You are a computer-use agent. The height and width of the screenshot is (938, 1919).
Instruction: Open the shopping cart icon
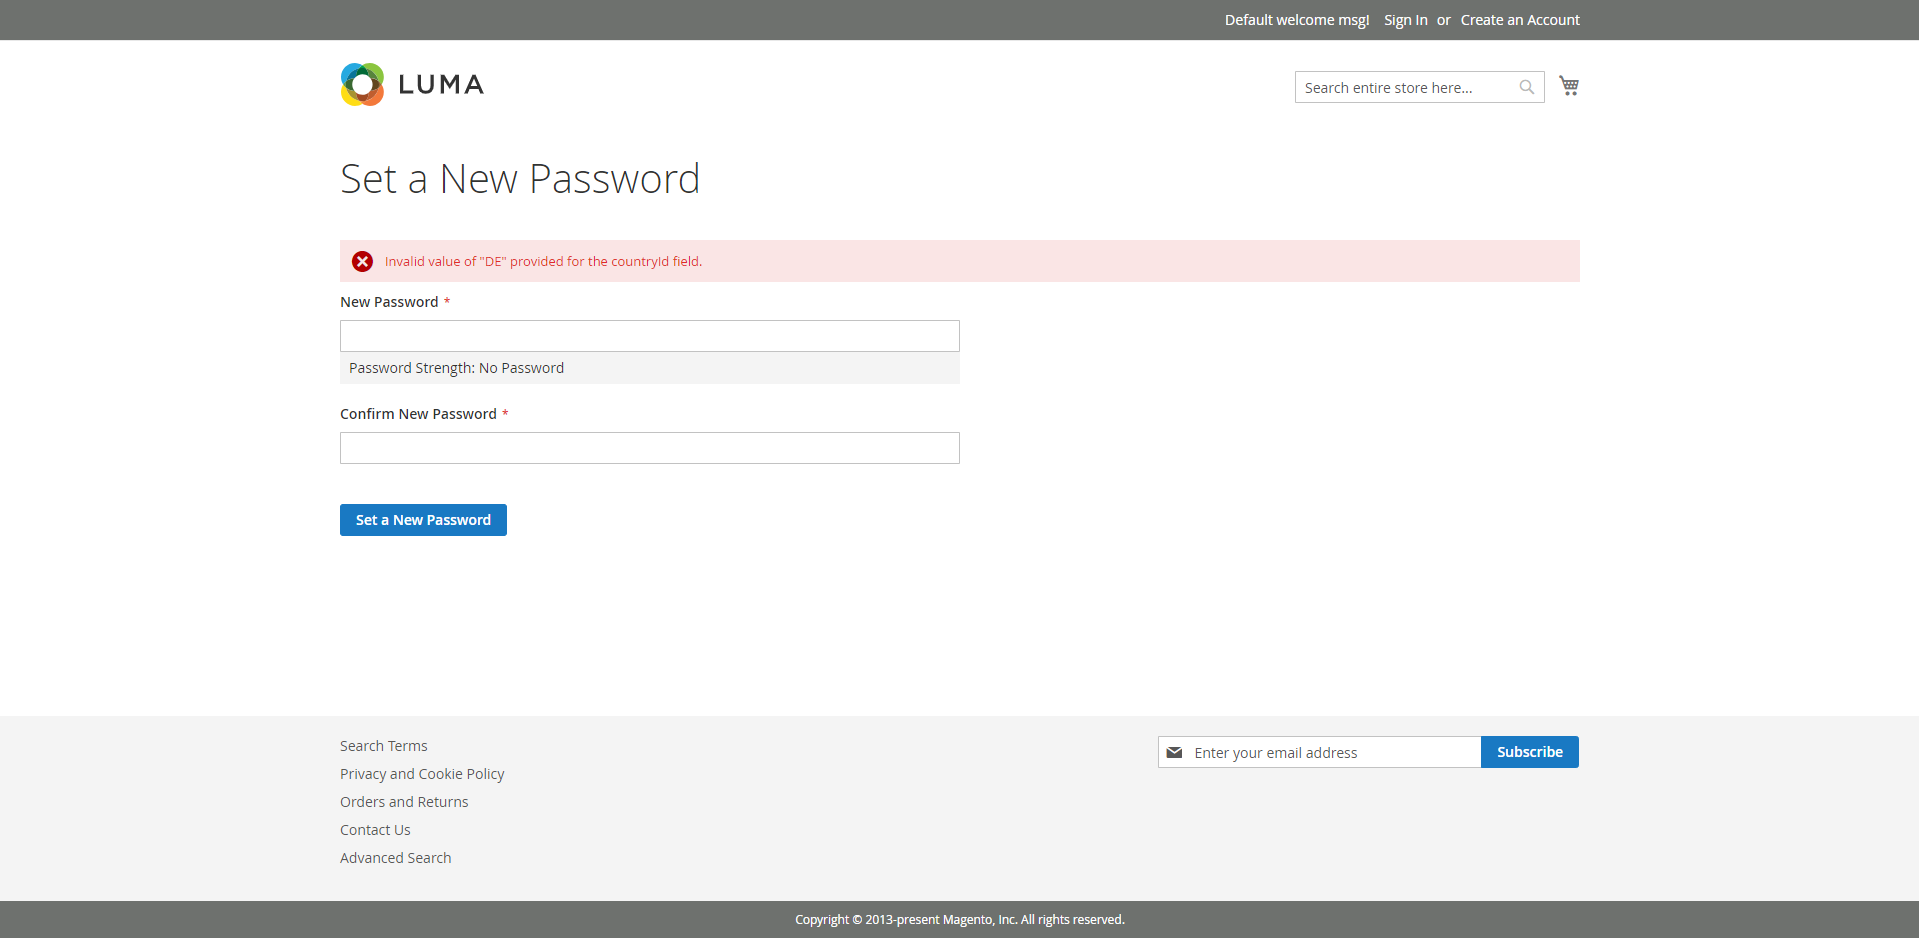1569,86
